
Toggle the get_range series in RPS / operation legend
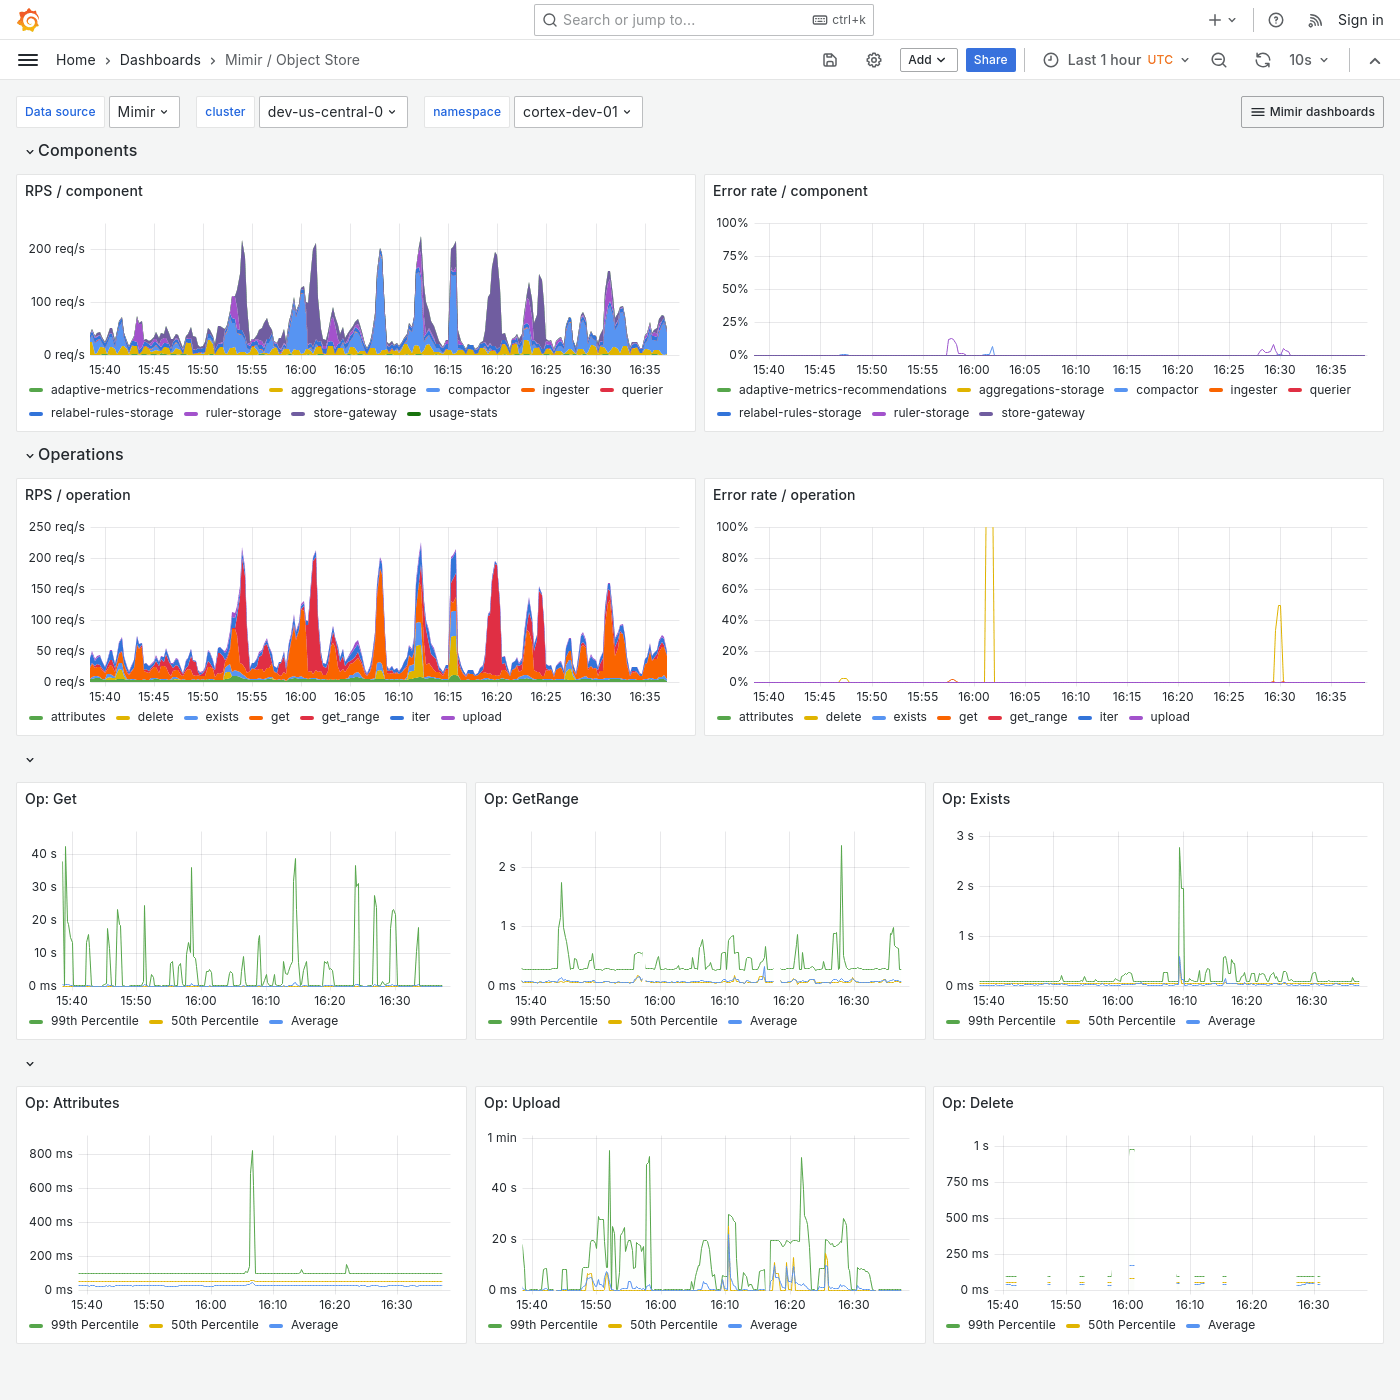[x=348, y=717]
